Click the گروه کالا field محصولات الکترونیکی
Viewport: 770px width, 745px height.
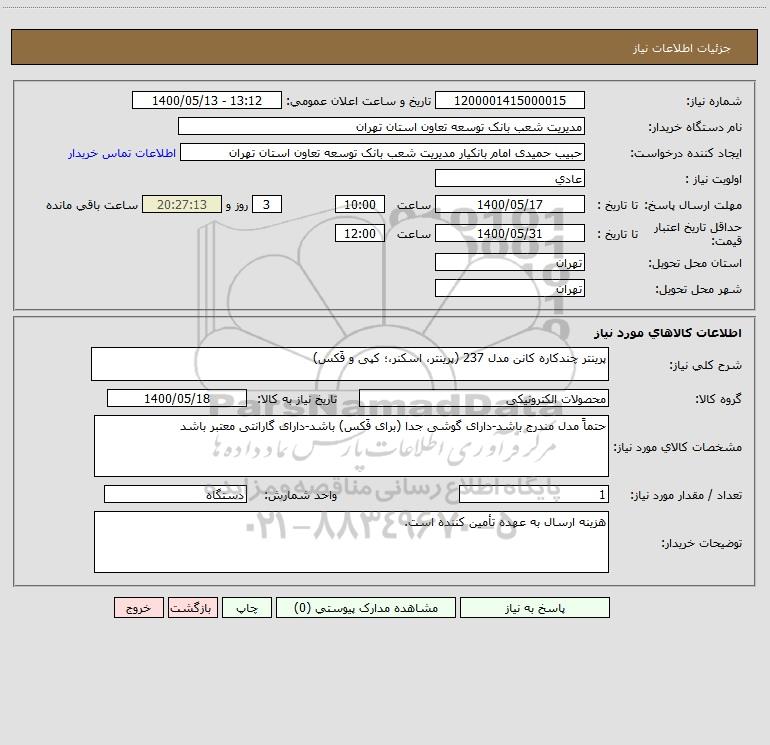tap(484, 398)
